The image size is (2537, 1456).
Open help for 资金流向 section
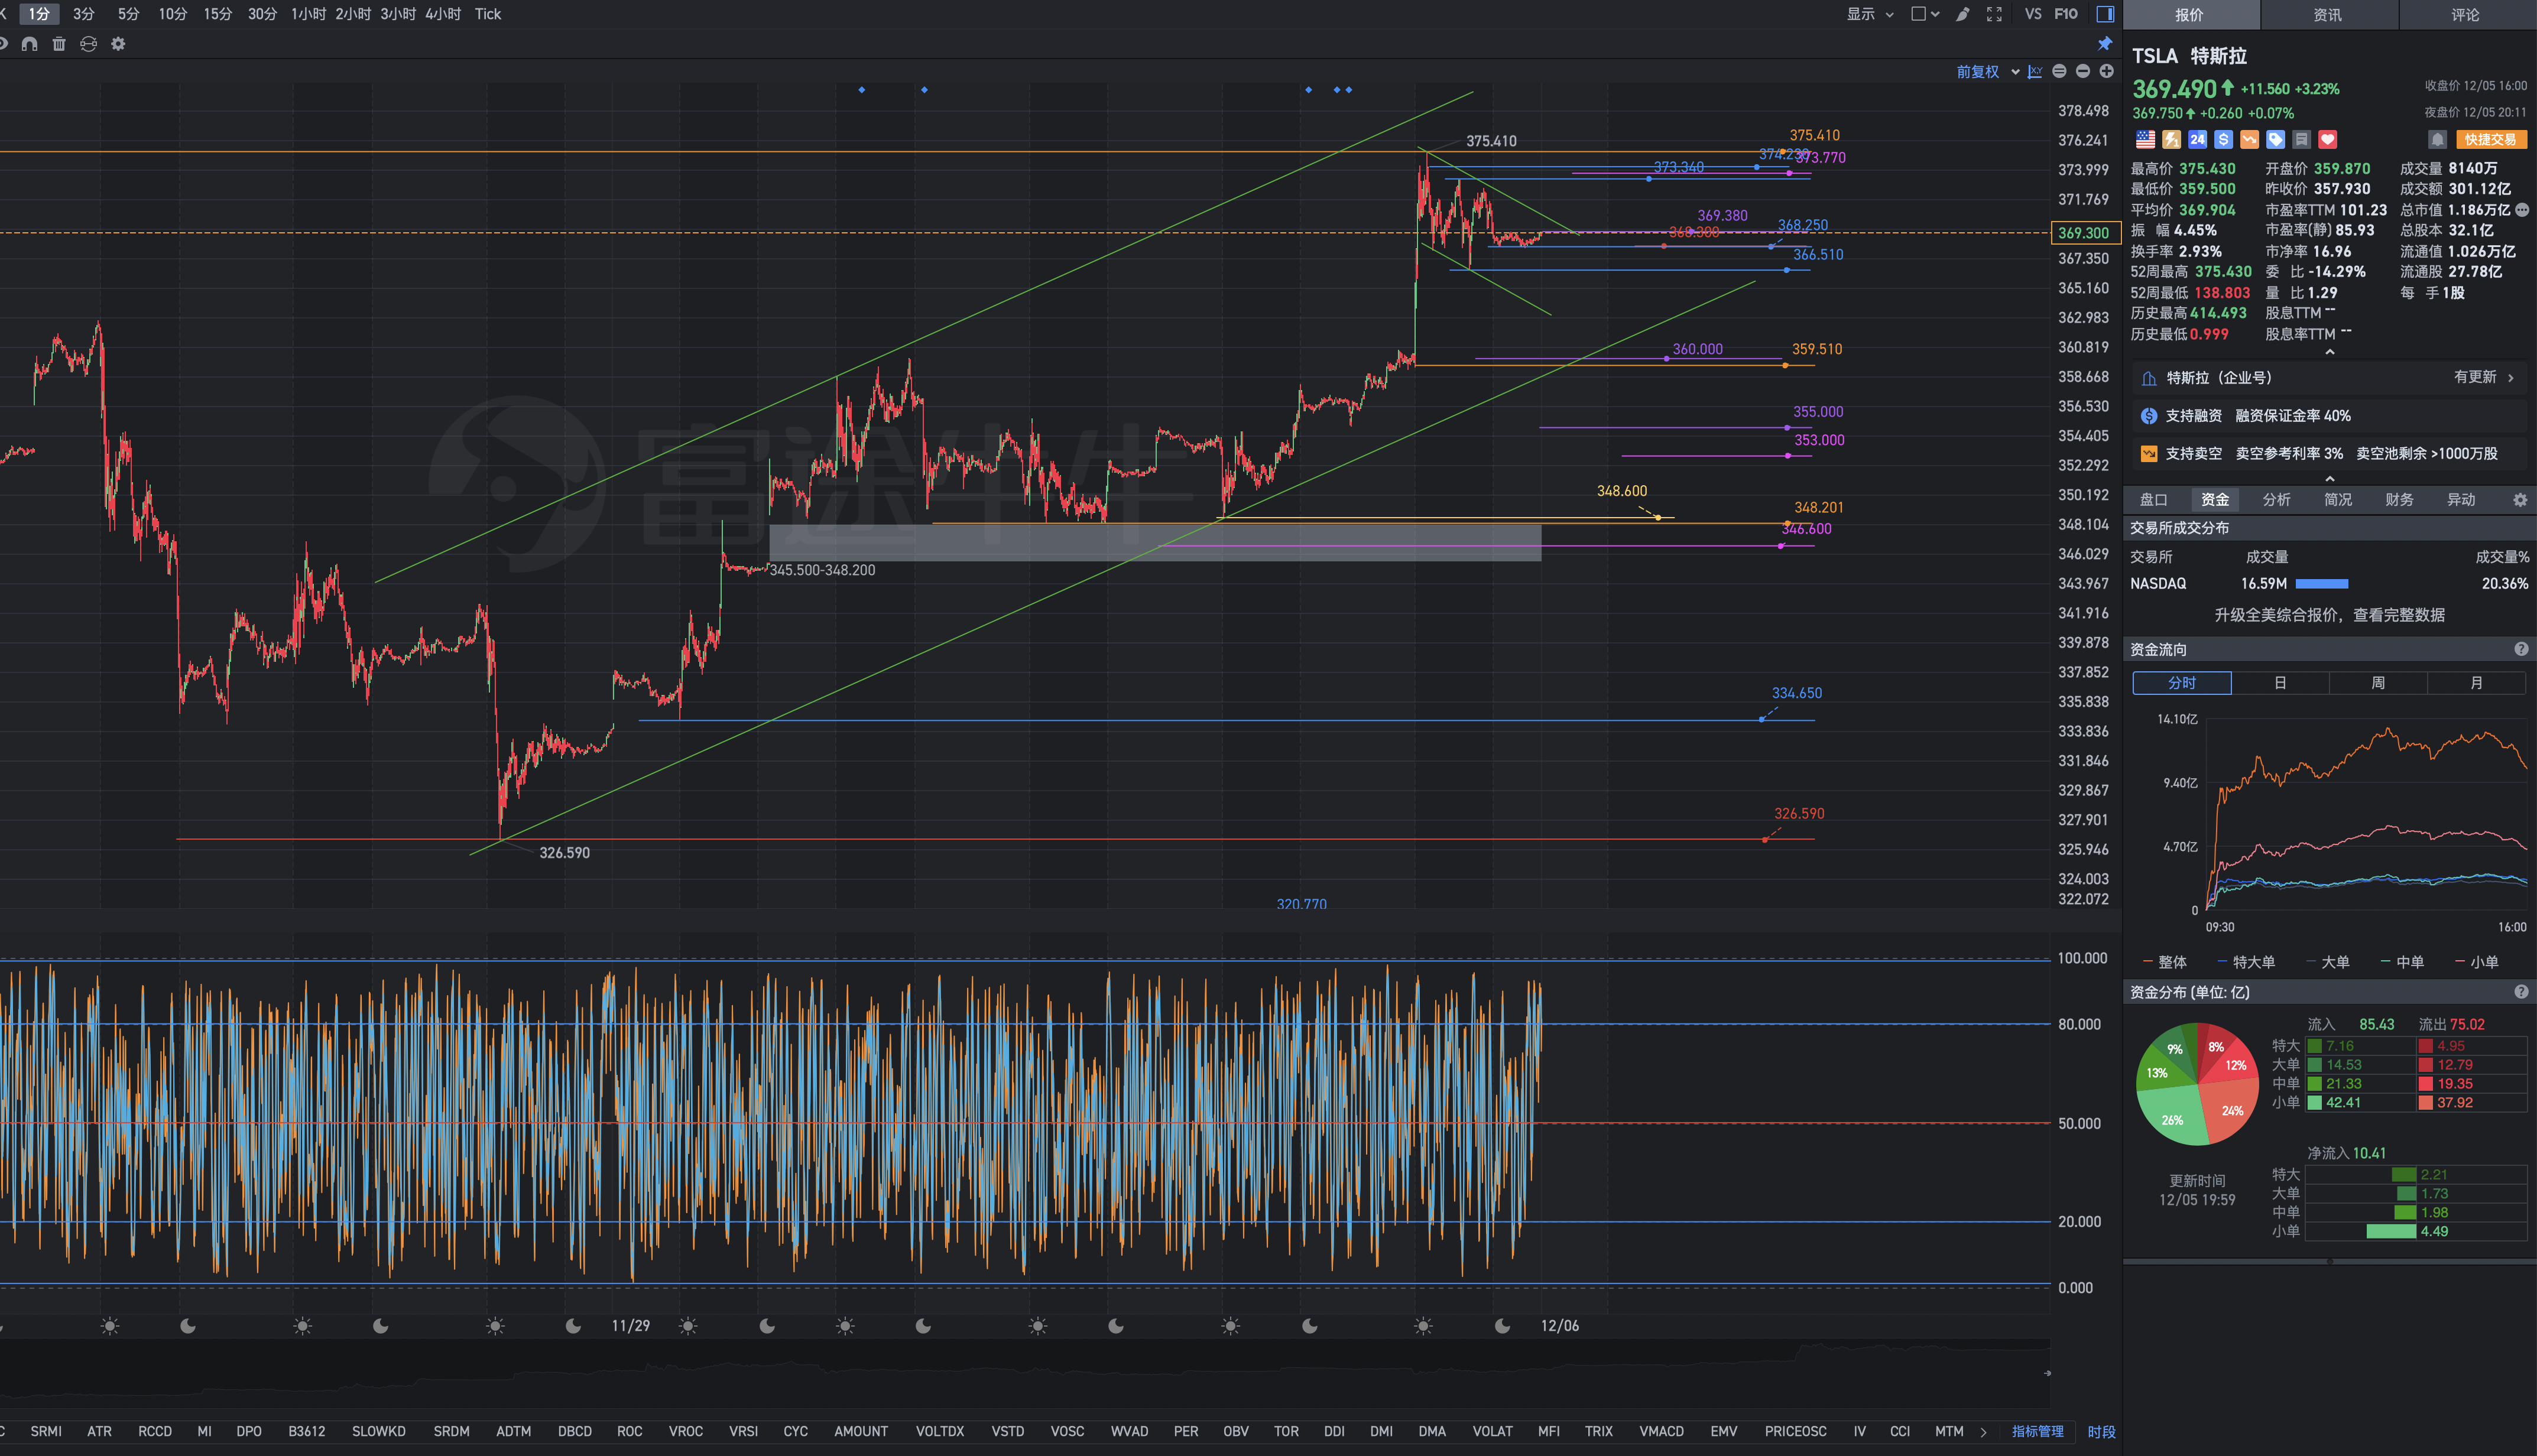point(2521,650)
